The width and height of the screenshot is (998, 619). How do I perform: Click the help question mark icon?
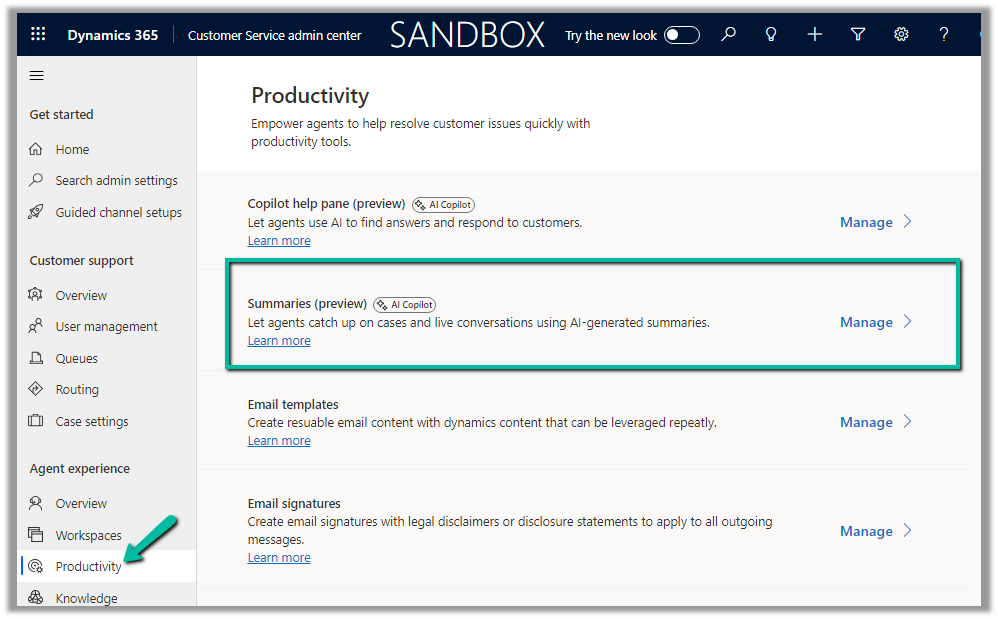[x=944, y=34]
